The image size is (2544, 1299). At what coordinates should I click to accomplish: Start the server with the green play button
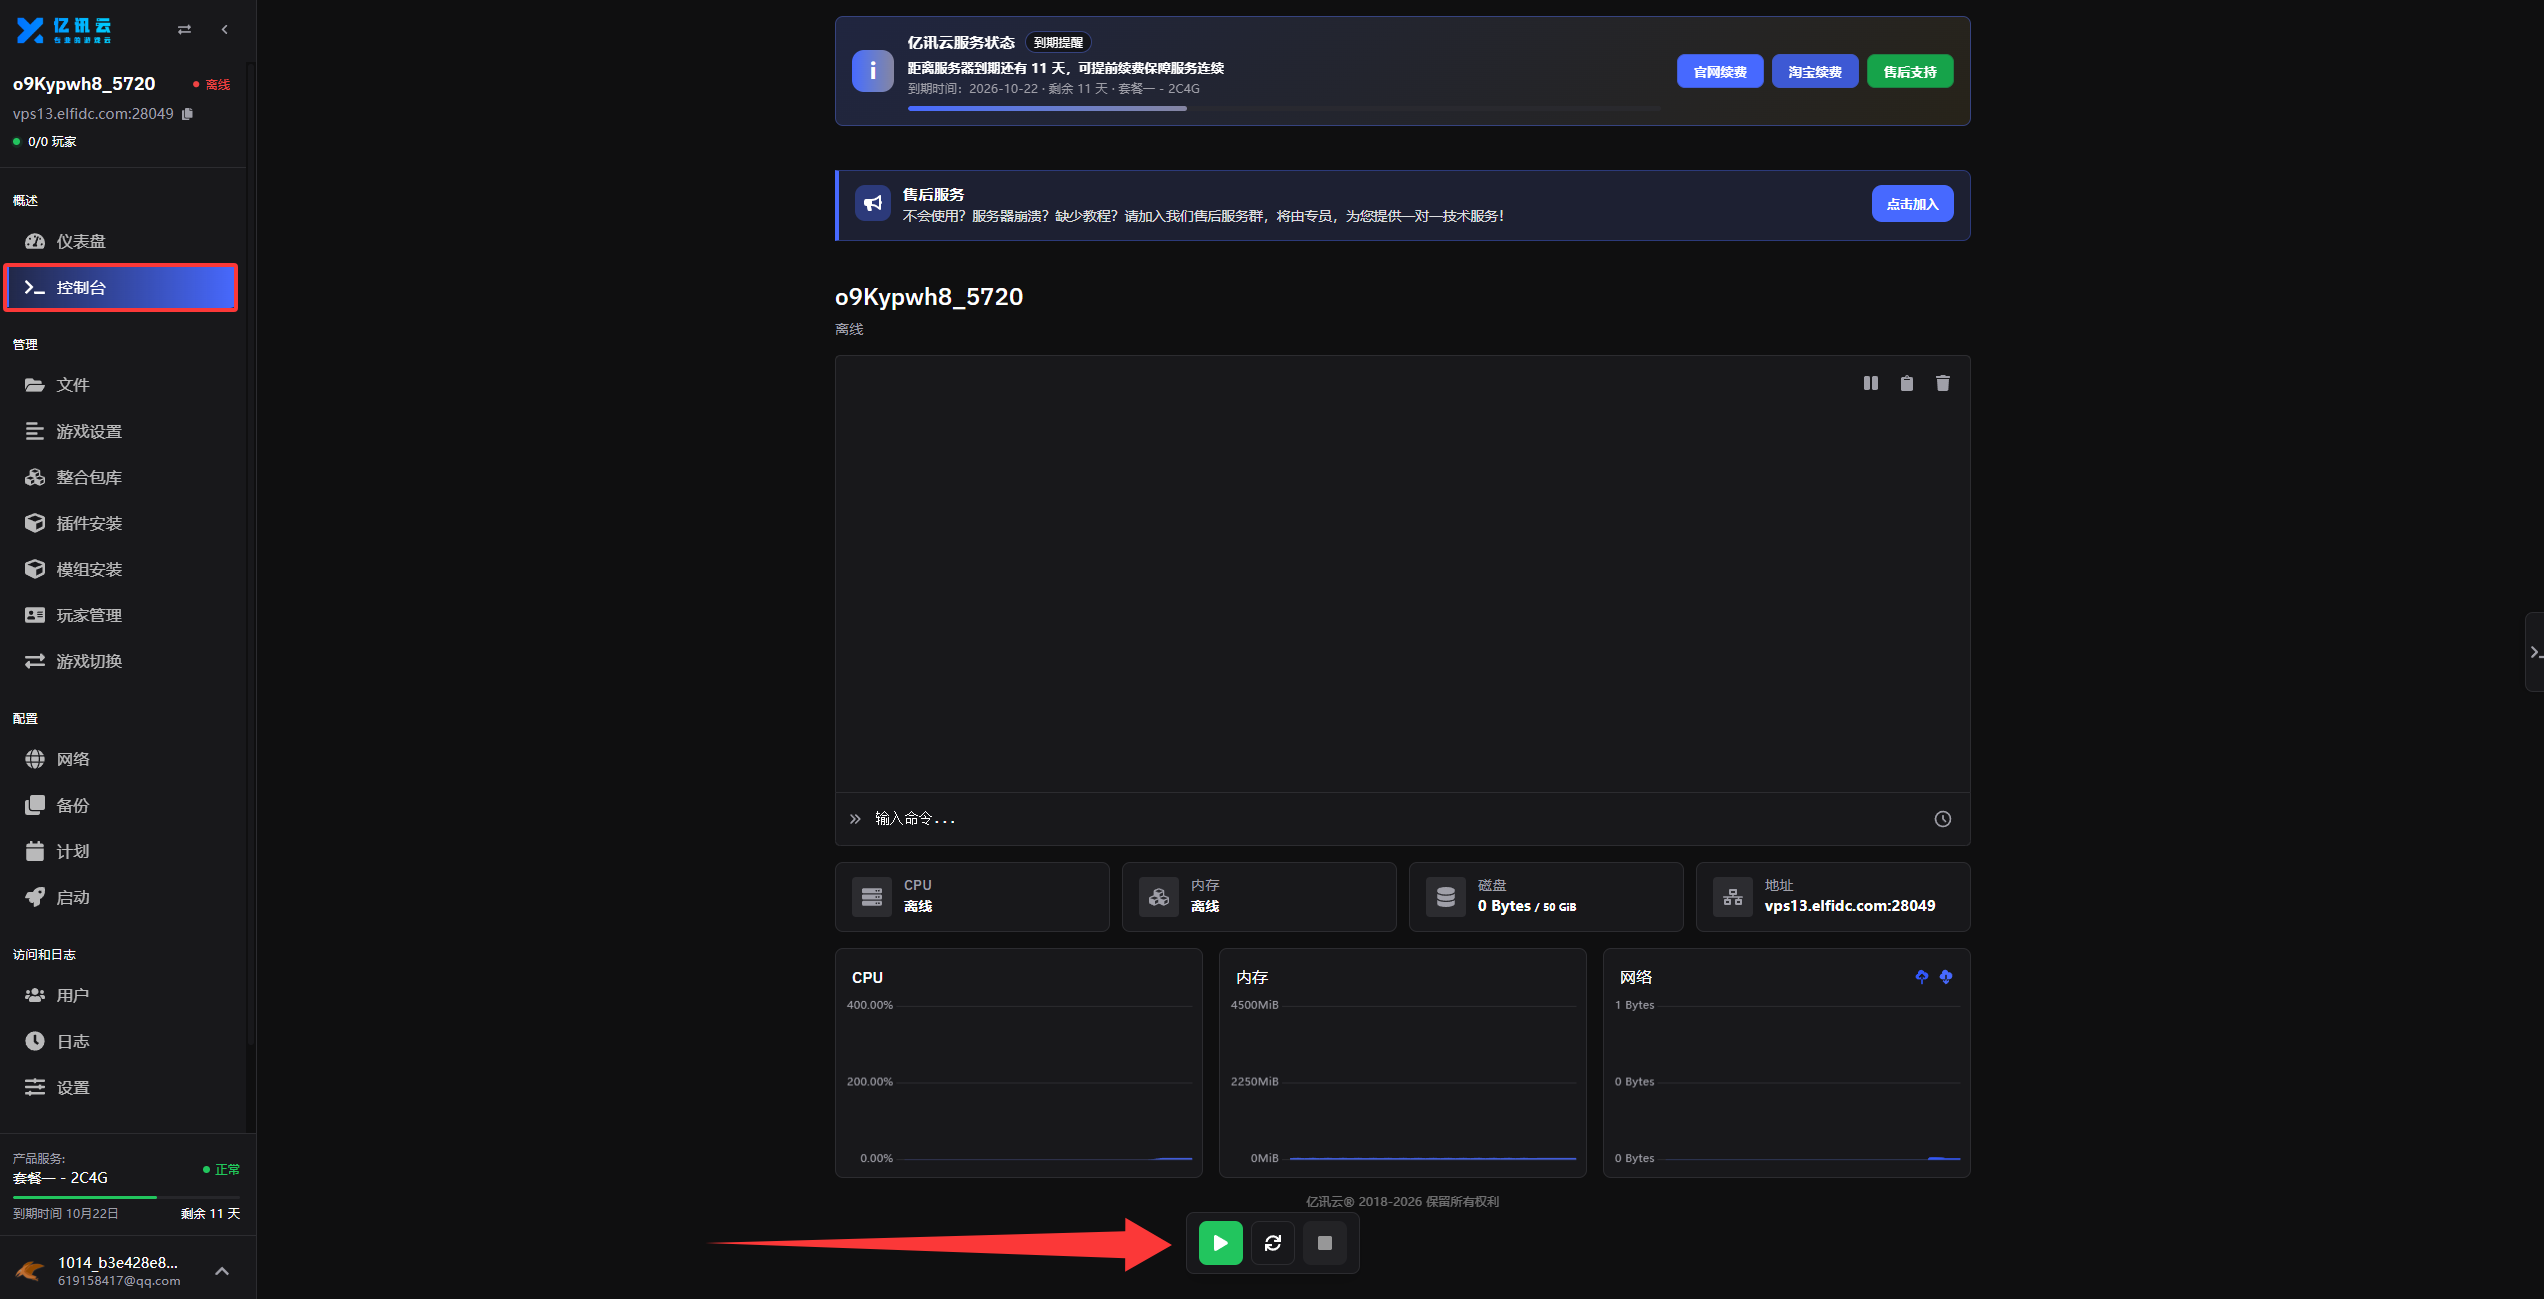[x=1220, y=1243]
